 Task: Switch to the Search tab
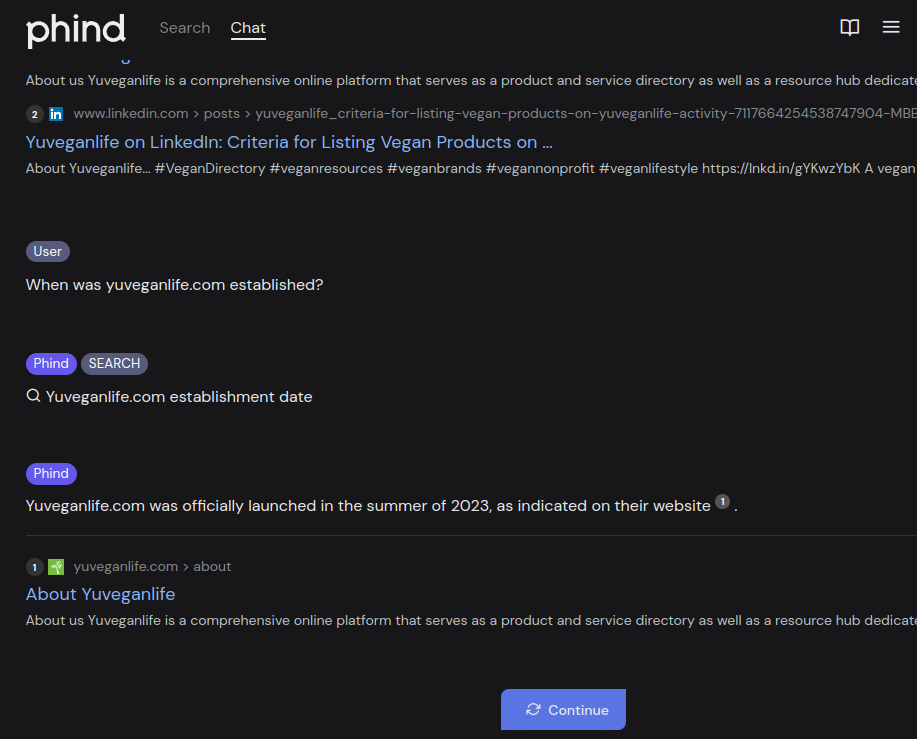185,28
